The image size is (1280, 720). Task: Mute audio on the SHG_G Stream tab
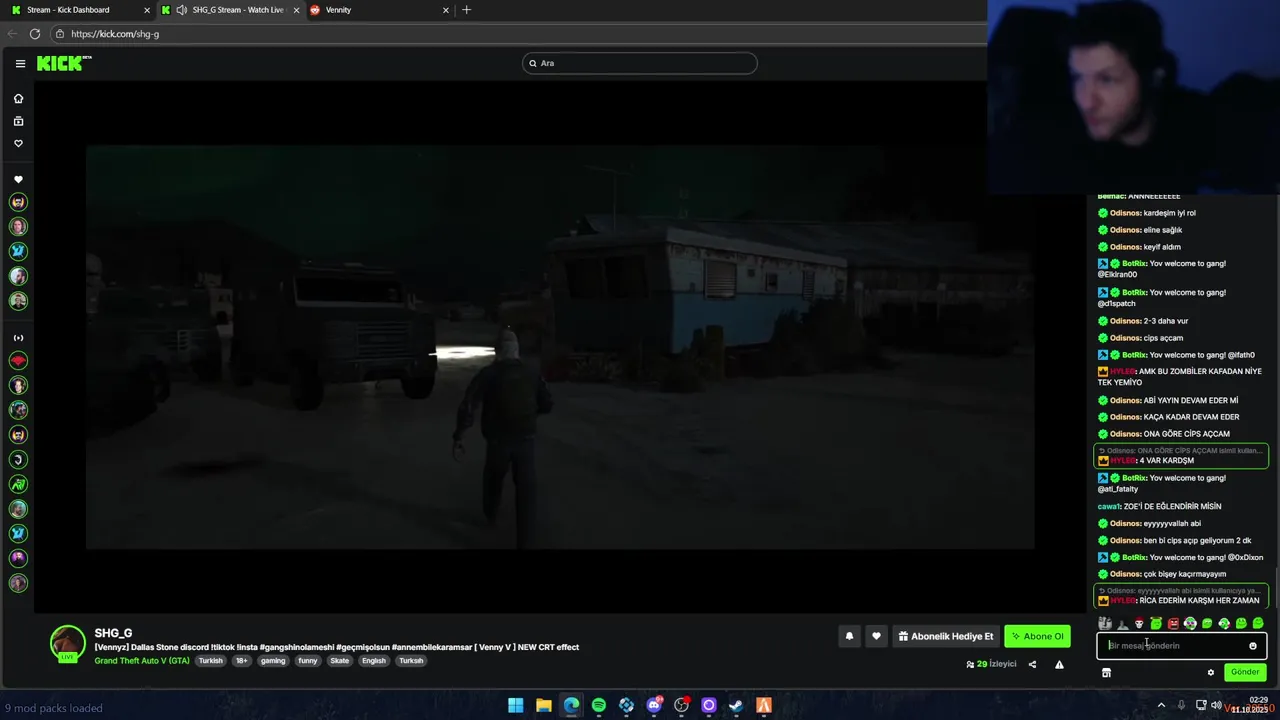(x=181, y=10)
